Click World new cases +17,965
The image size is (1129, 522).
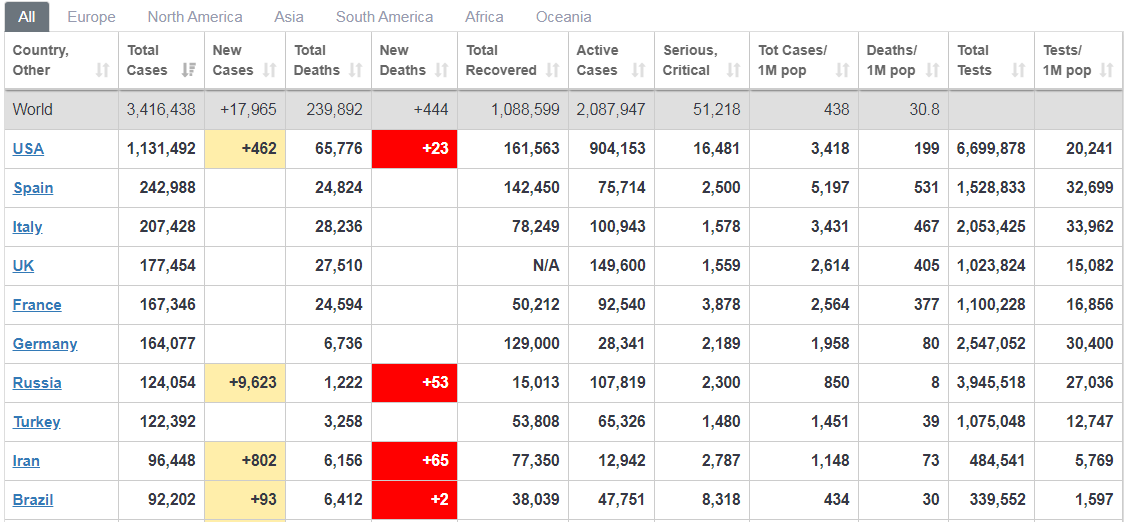pyautogui.click(x=248, y=110)
